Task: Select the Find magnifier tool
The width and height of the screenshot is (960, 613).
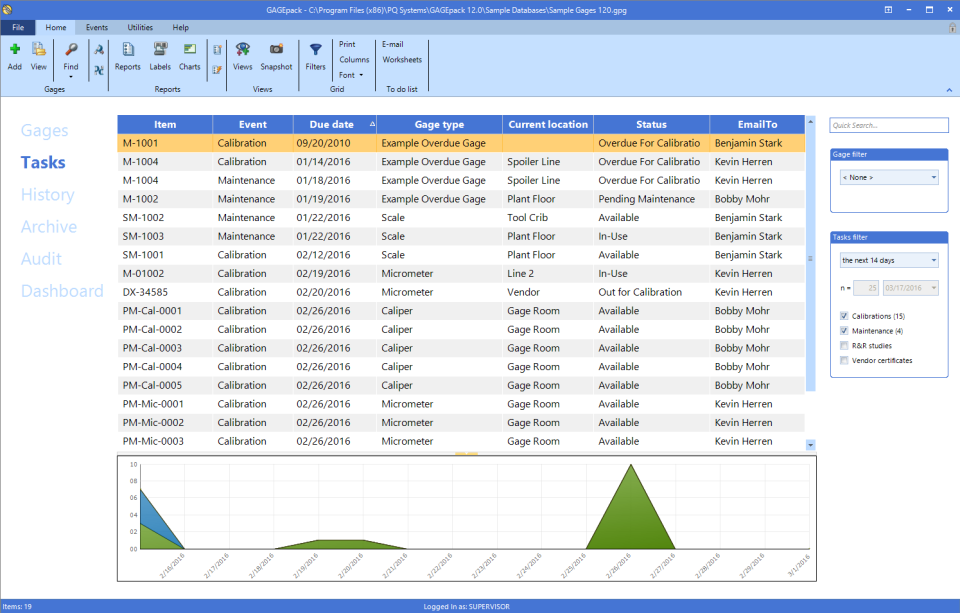Action: click(x=71, y=50)
